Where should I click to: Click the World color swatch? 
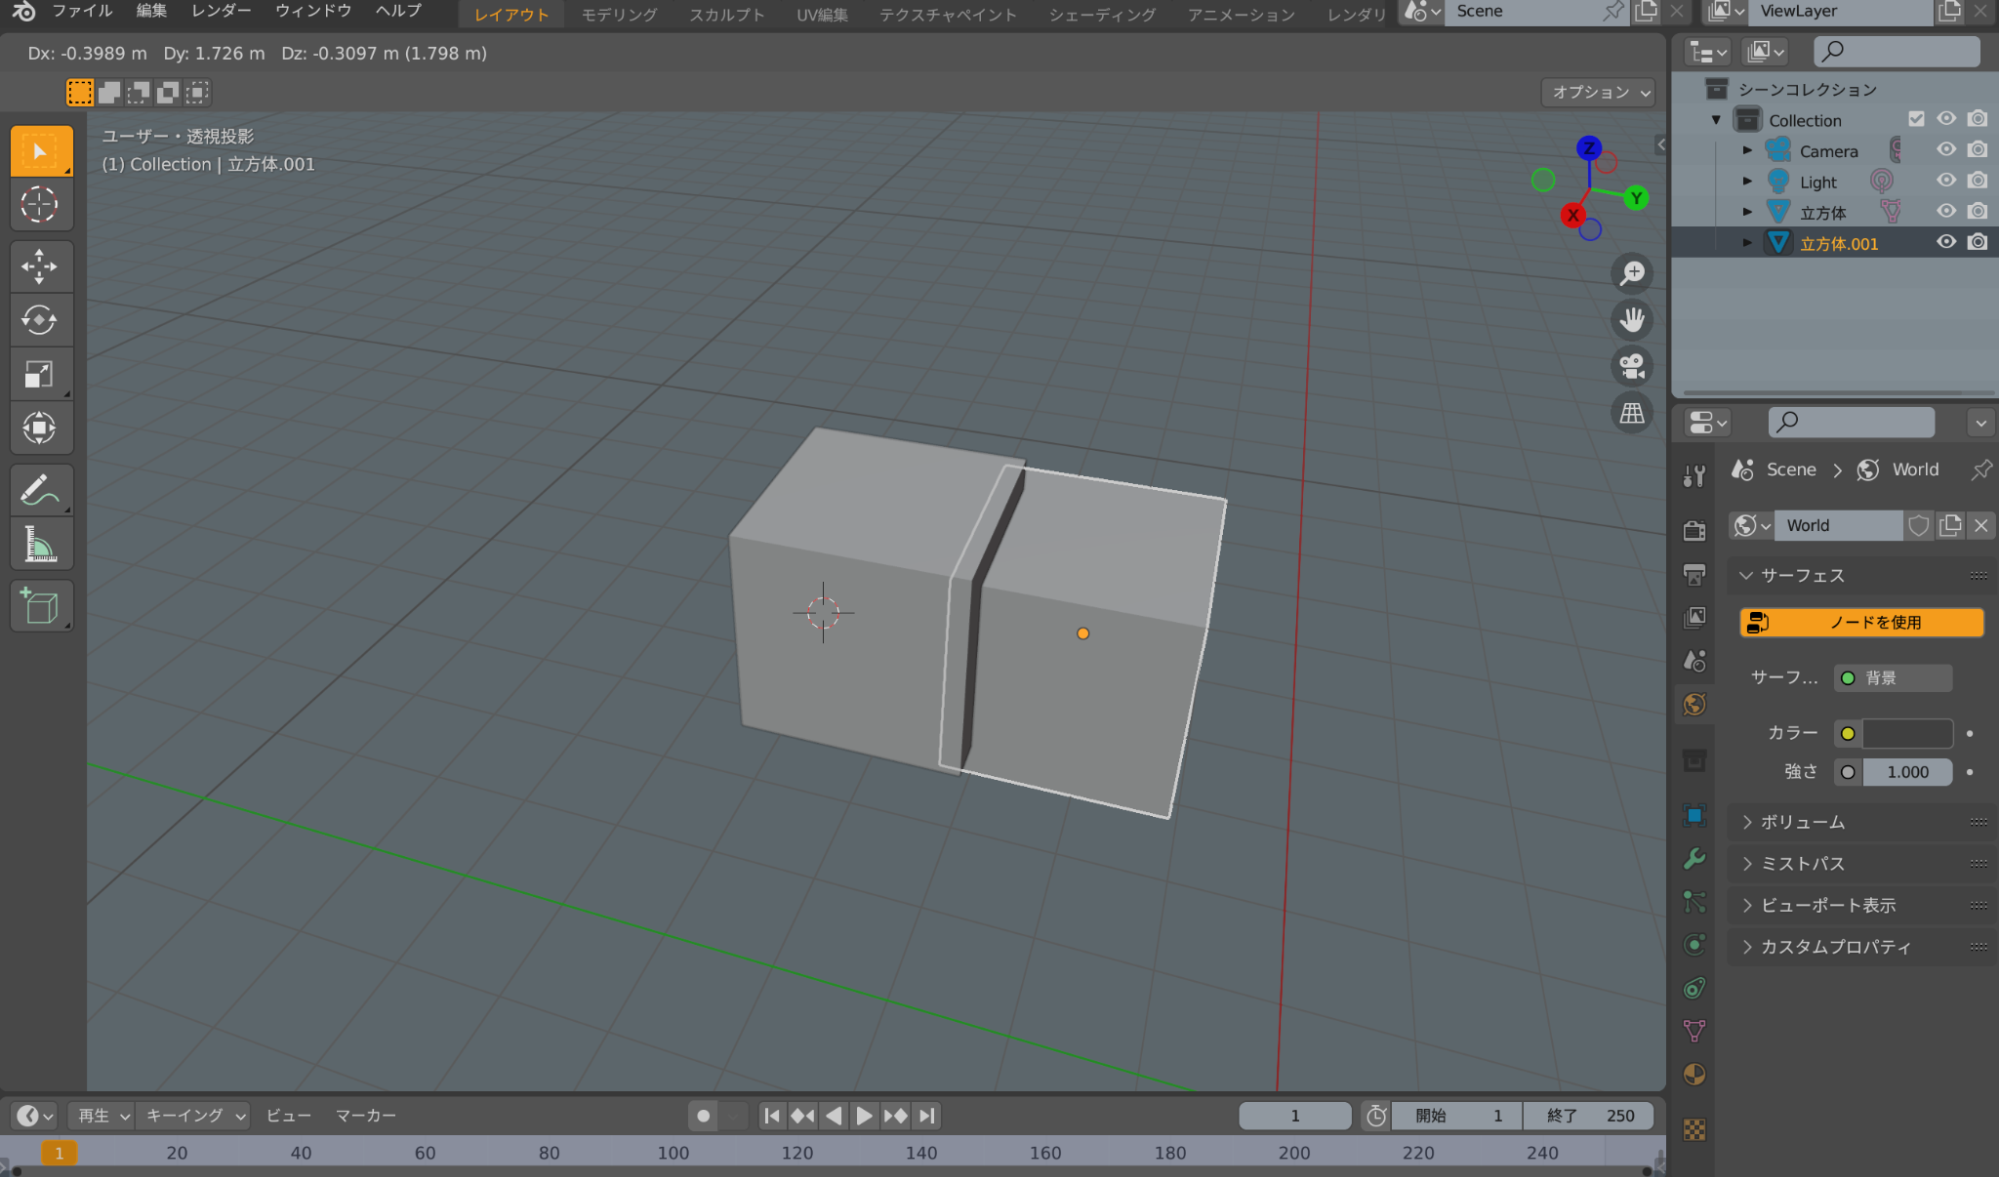1906,733
